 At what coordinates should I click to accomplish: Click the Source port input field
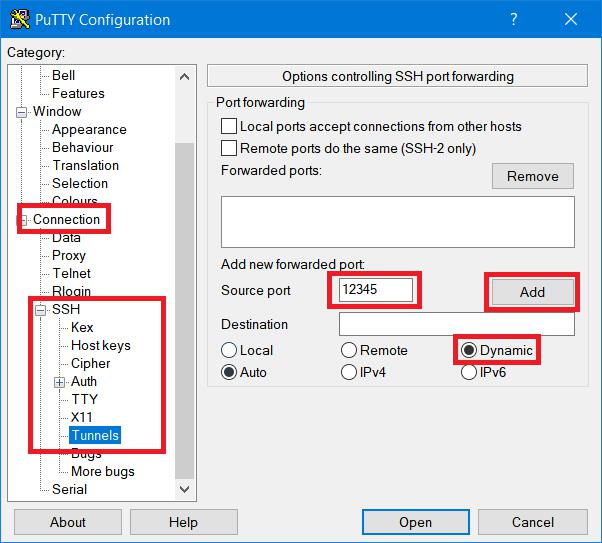pos(376,290)
